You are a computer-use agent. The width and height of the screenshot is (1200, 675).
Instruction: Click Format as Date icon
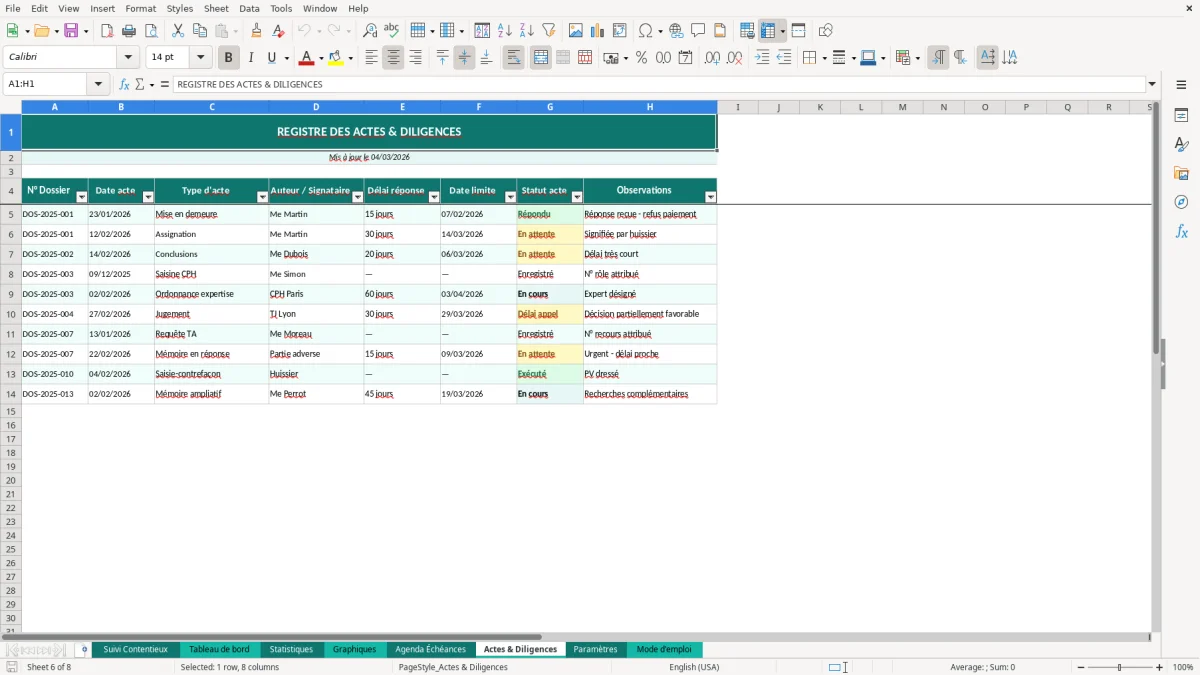[x=685, y=58]
